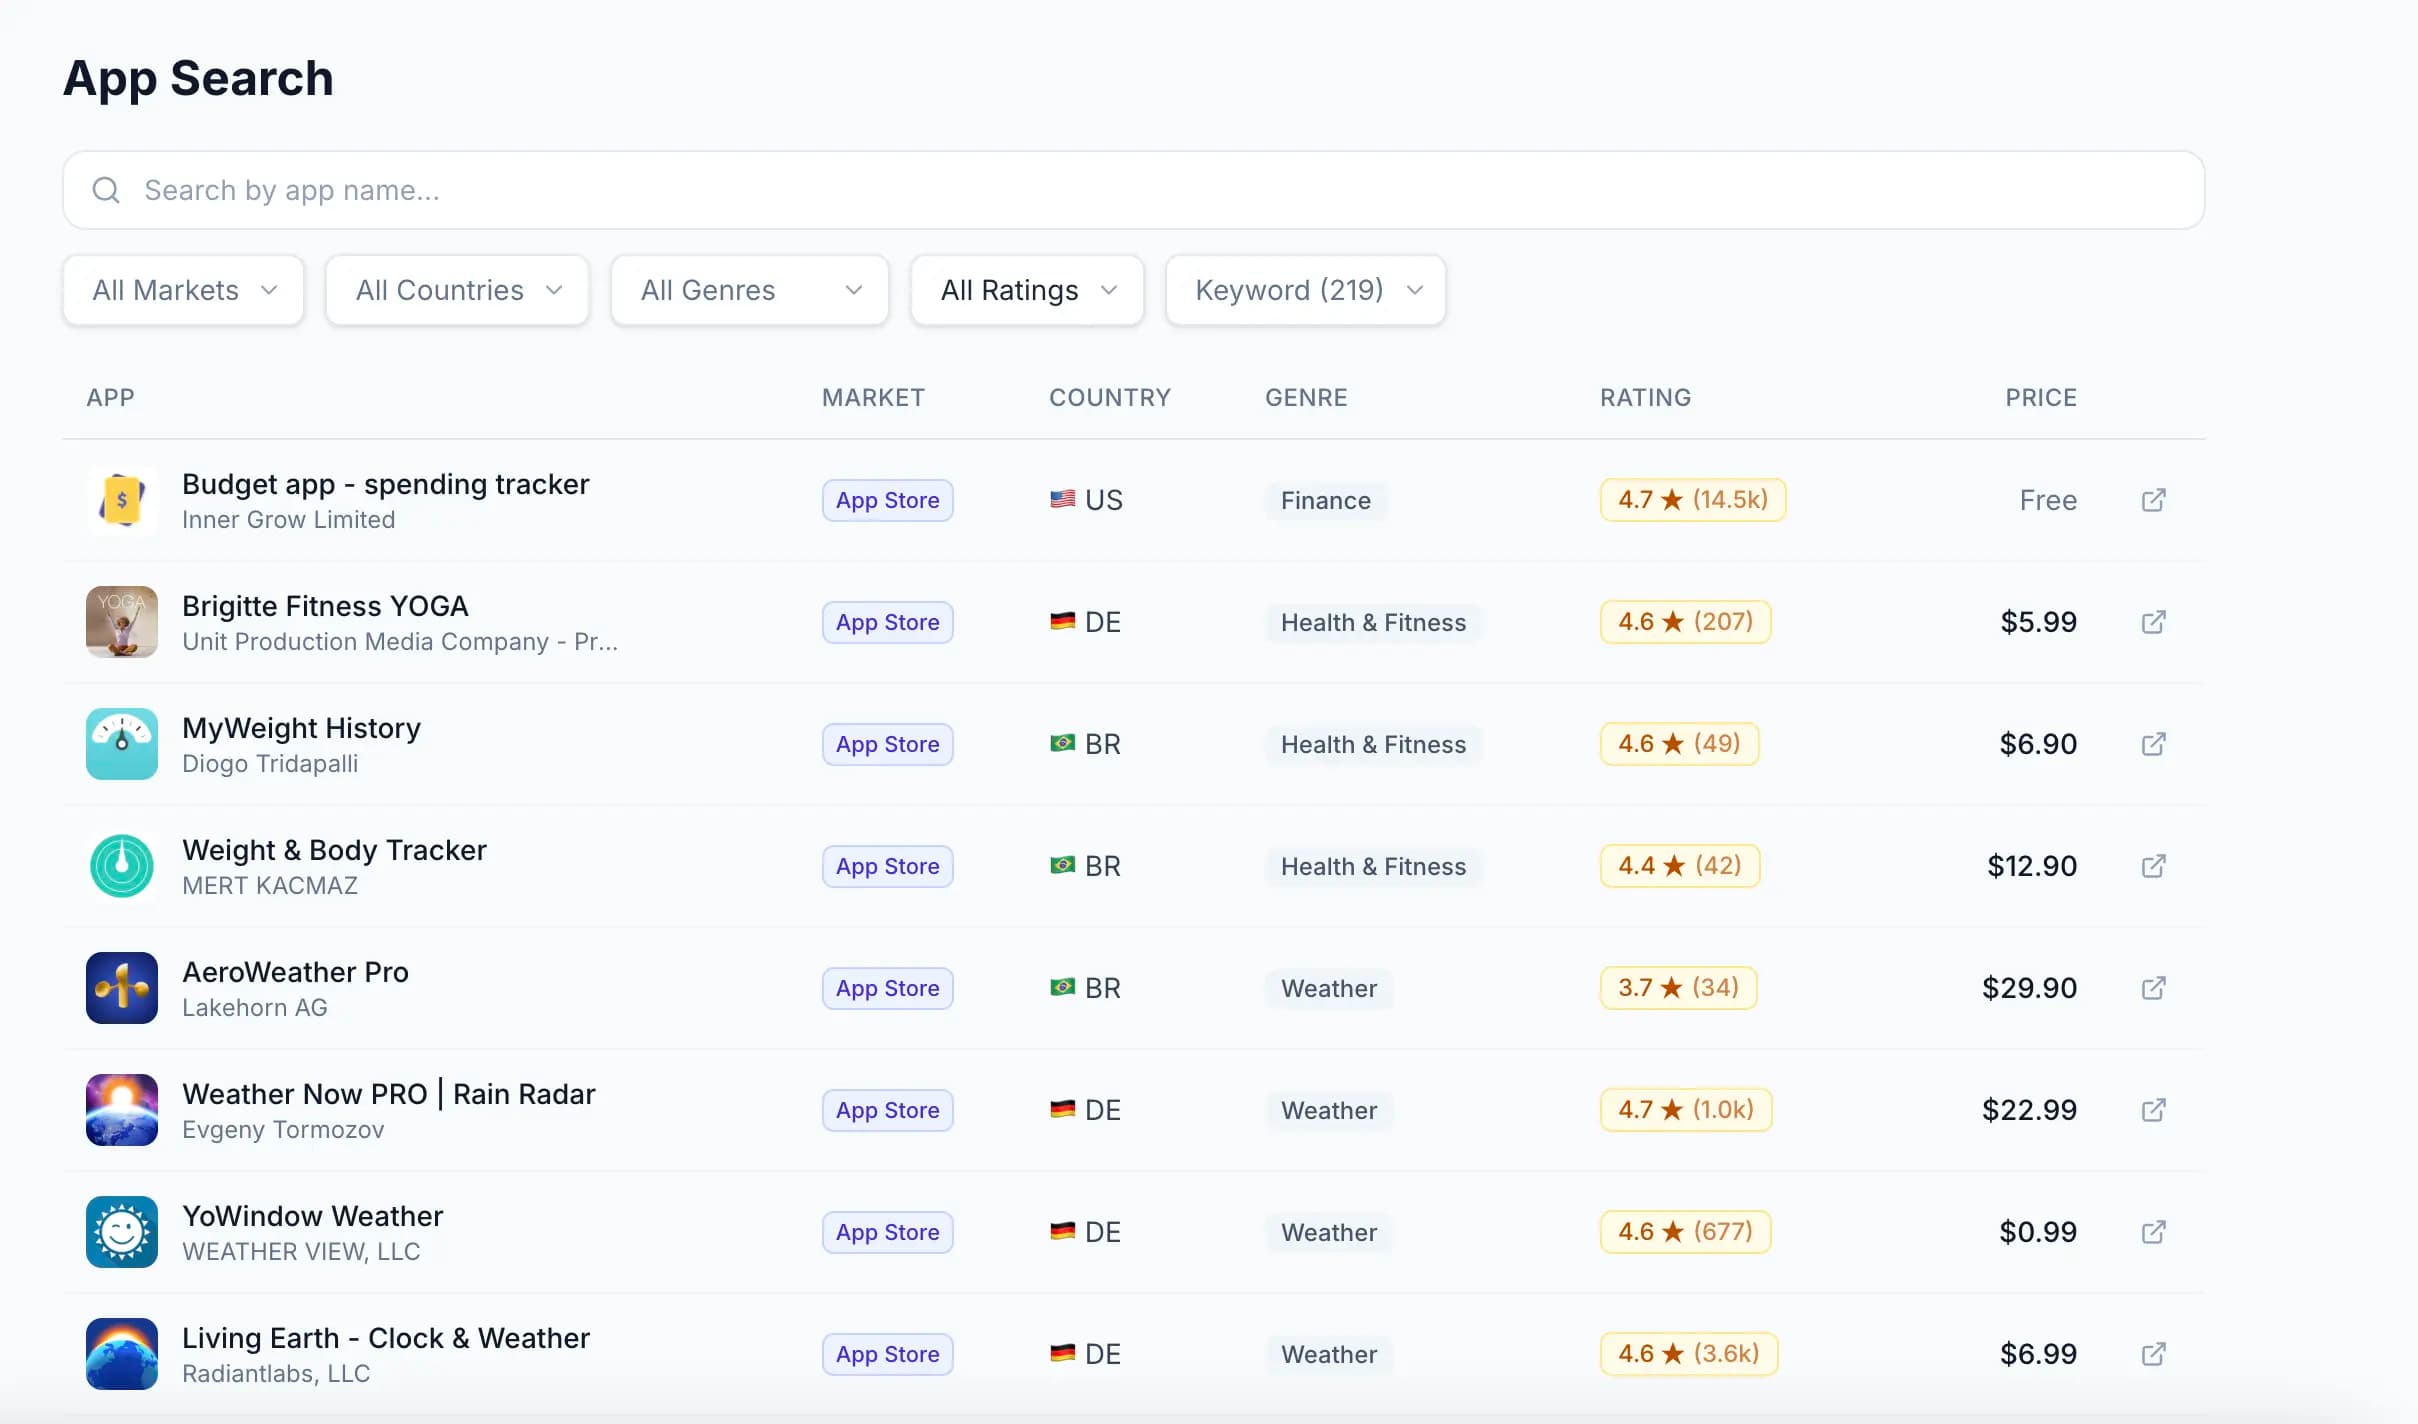Click the Living Earth - Clock & Weather title
The height and width of the screenshot is (1424, 2418).
(386, 1338)
